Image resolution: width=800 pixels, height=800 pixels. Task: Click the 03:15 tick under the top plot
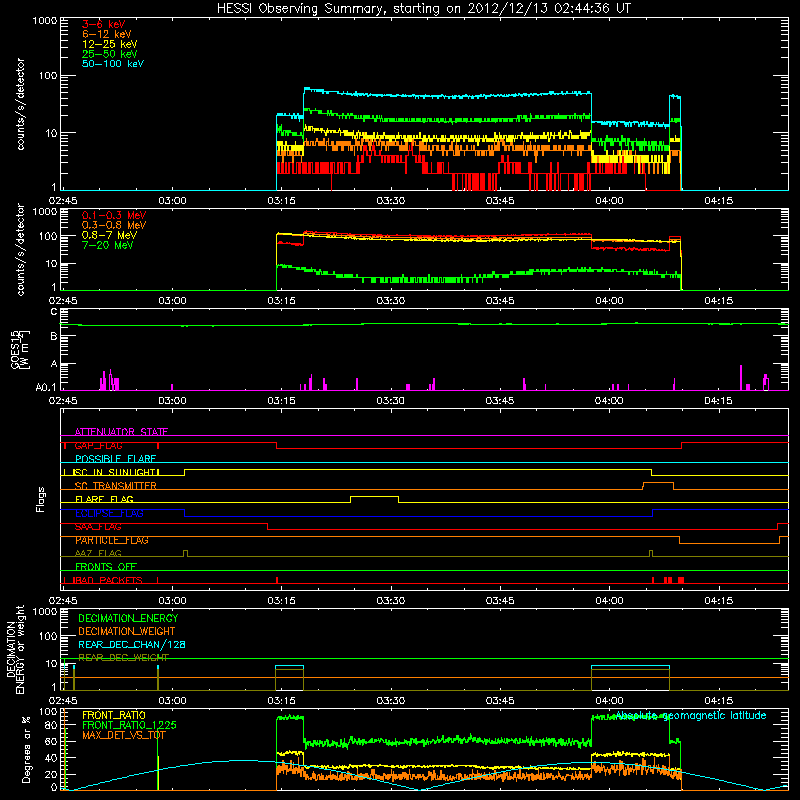coord(281,201)
